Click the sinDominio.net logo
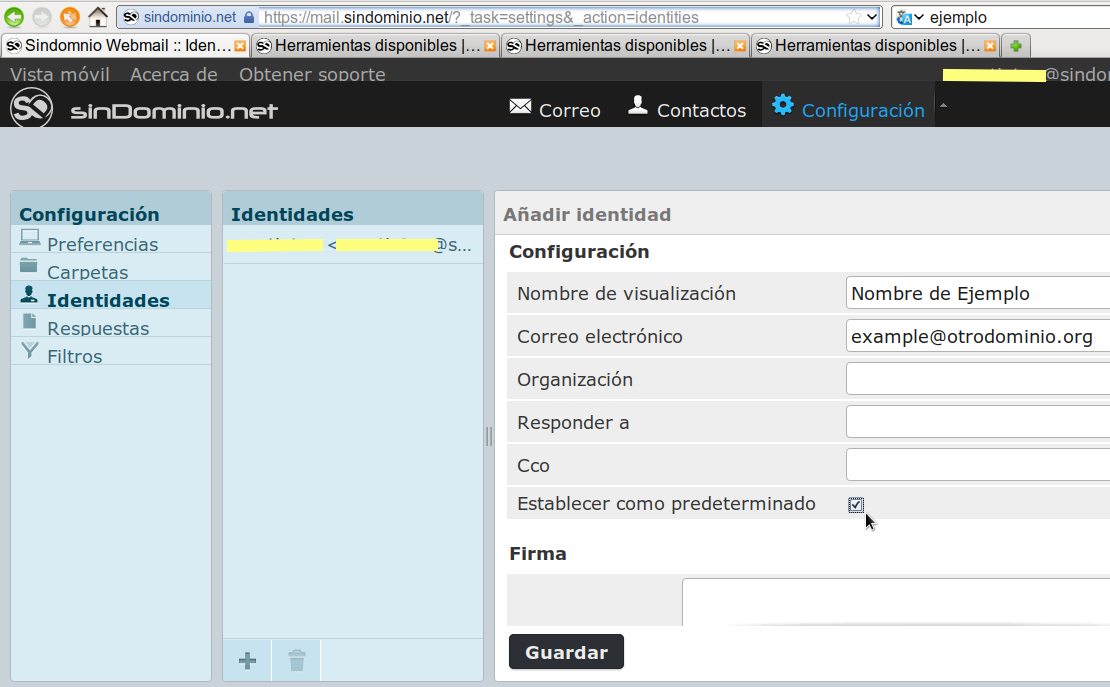 (x=144, y=110)
